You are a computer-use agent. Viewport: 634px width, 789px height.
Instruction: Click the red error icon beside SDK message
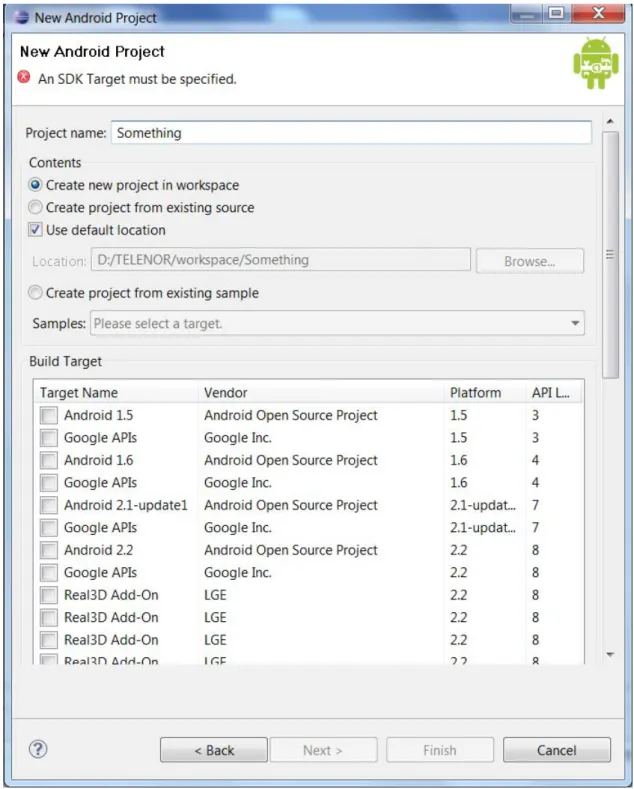point(24,77)
